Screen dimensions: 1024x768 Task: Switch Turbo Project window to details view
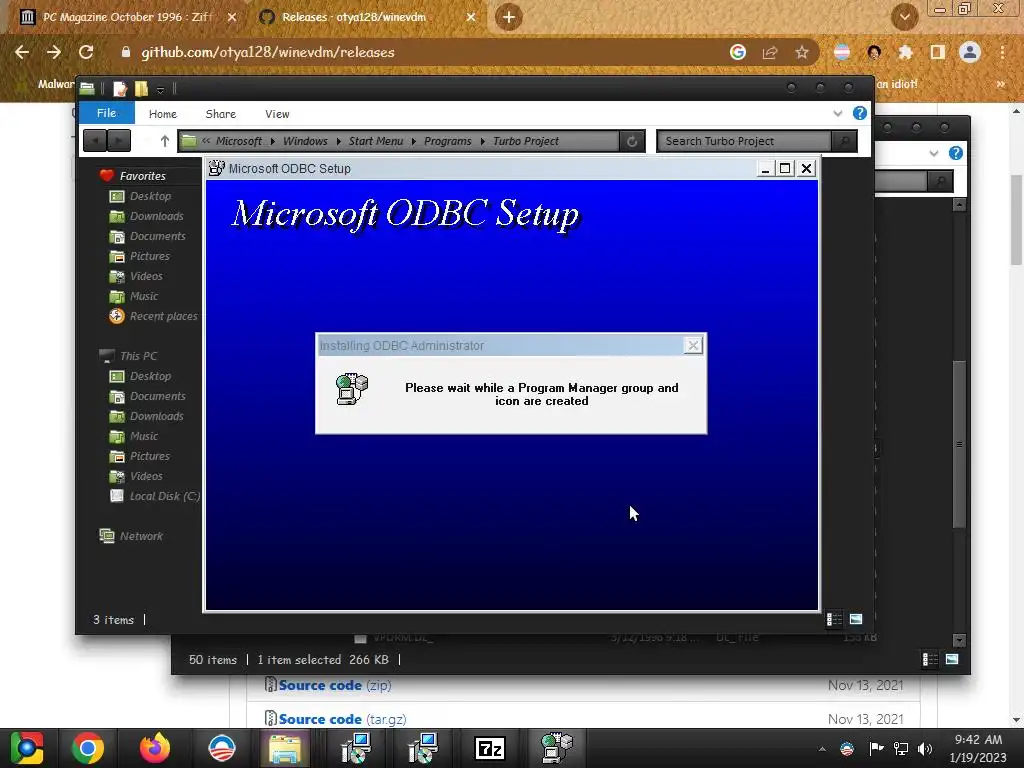point(834,619)
